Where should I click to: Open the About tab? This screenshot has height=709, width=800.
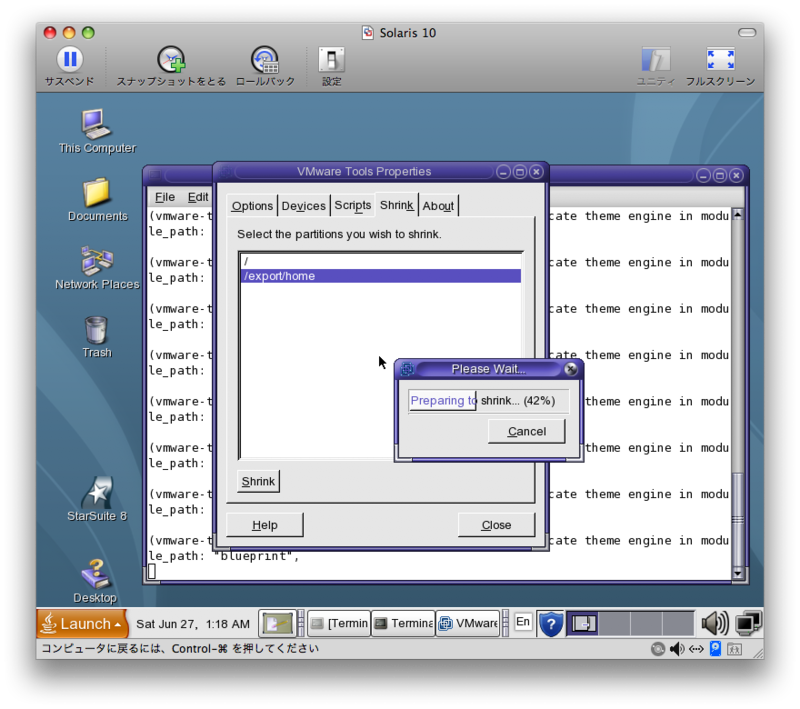coord(438,206)
